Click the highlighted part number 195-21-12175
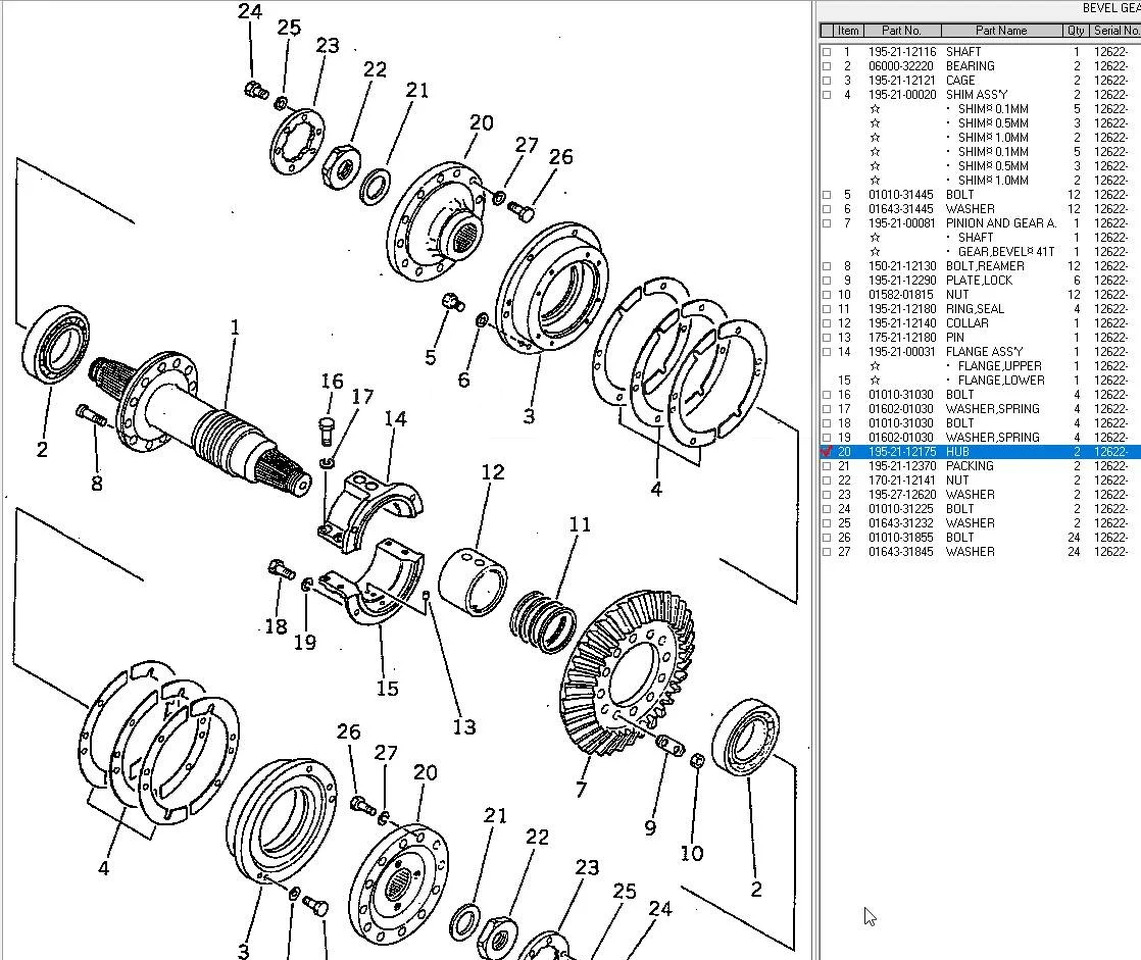 (902, 452)
